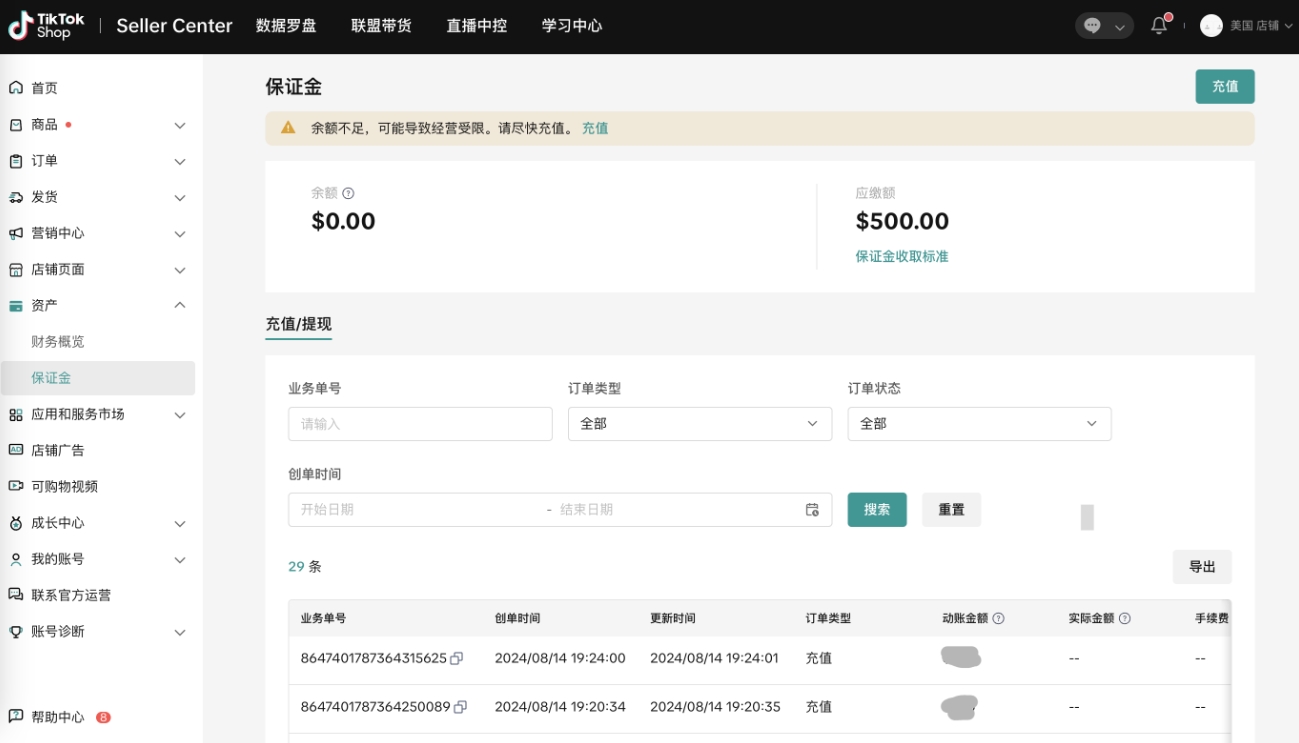Copy order number 8647401787364250089
The height and width of the screenshot is (743, 1299).
[461, 707]
